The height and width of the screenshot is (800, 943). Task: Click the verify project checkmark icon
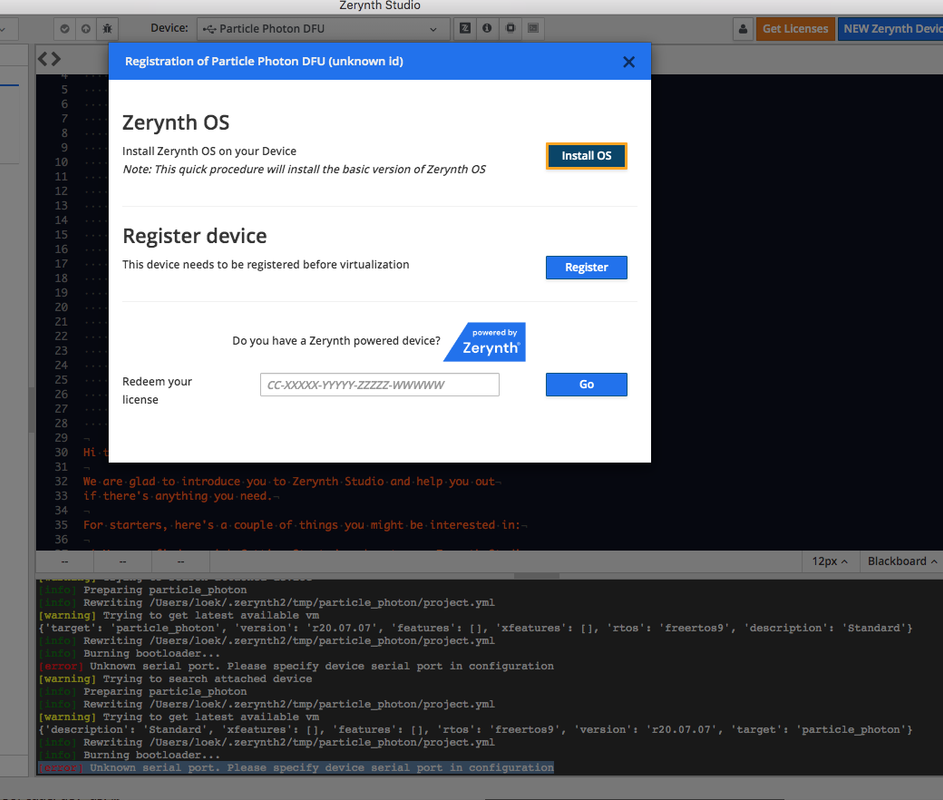click(65, 28)
